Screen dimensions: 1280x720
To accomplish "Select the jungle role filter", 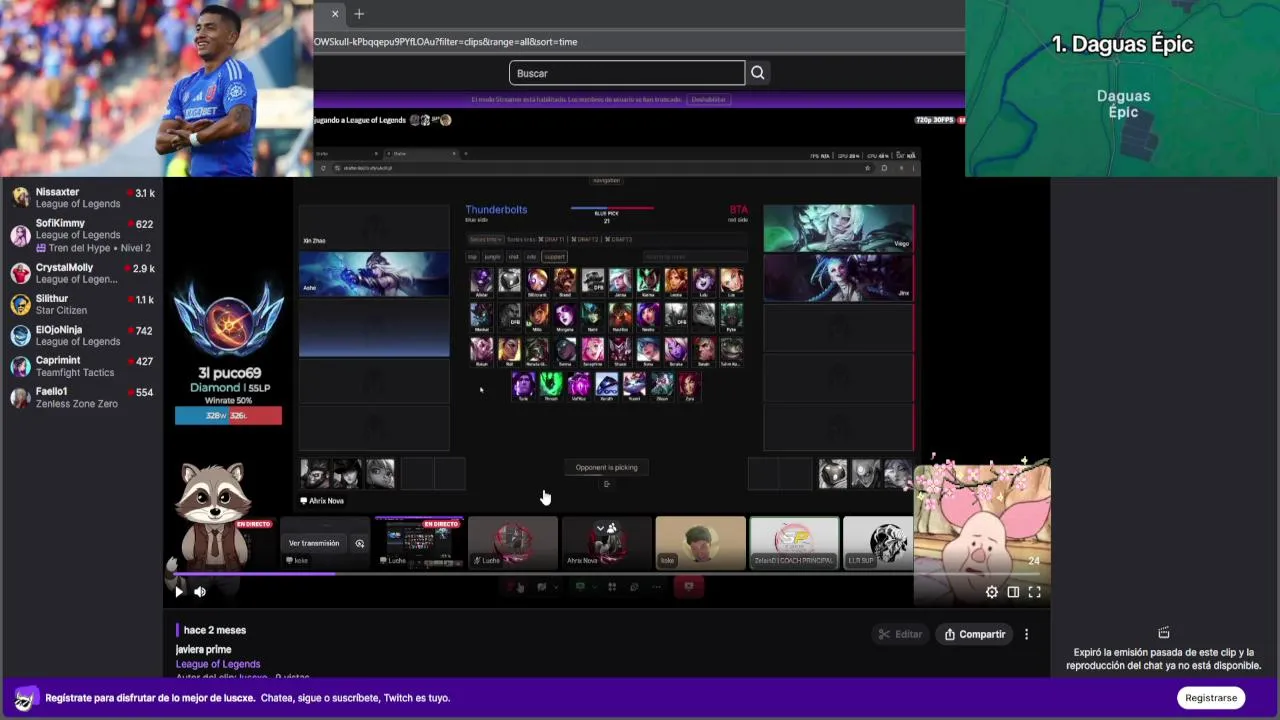I will (493, 257).
